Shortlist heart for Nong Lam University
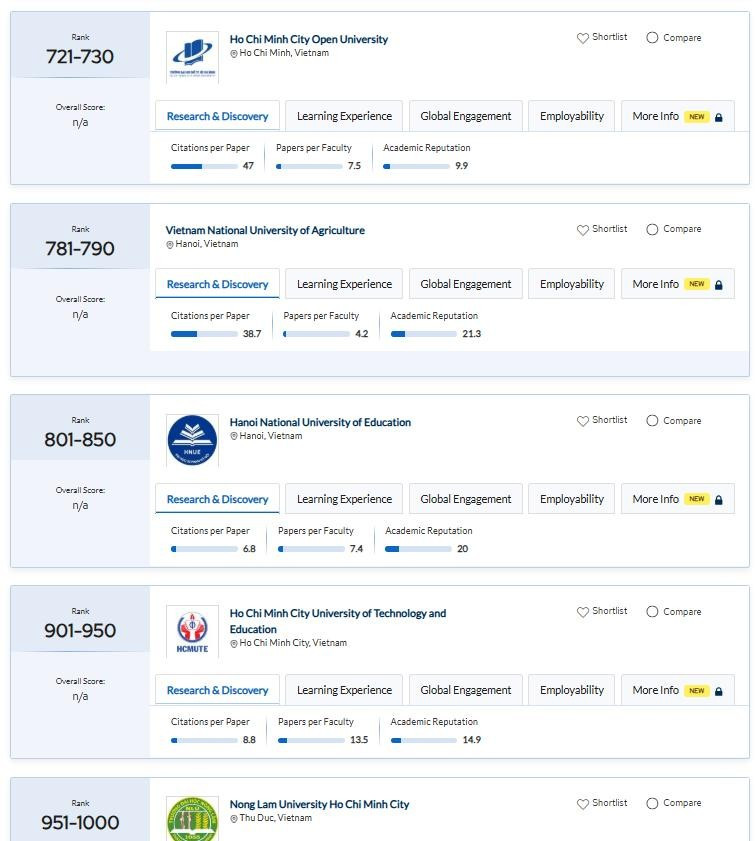This screenshot has height=841, width=756. pyautogui.click(x=583, y=804)
